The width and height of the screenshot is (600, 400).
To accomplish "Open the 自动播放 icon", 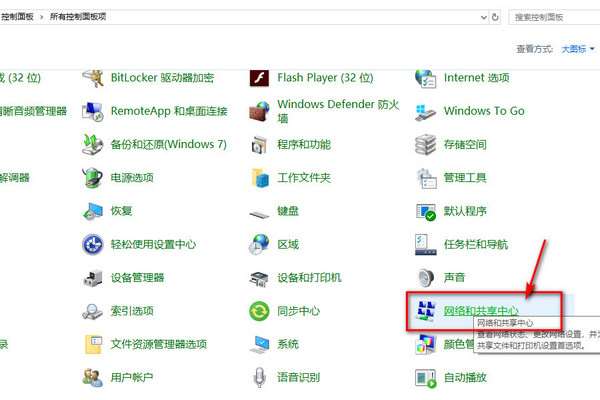I will (426, 378).
